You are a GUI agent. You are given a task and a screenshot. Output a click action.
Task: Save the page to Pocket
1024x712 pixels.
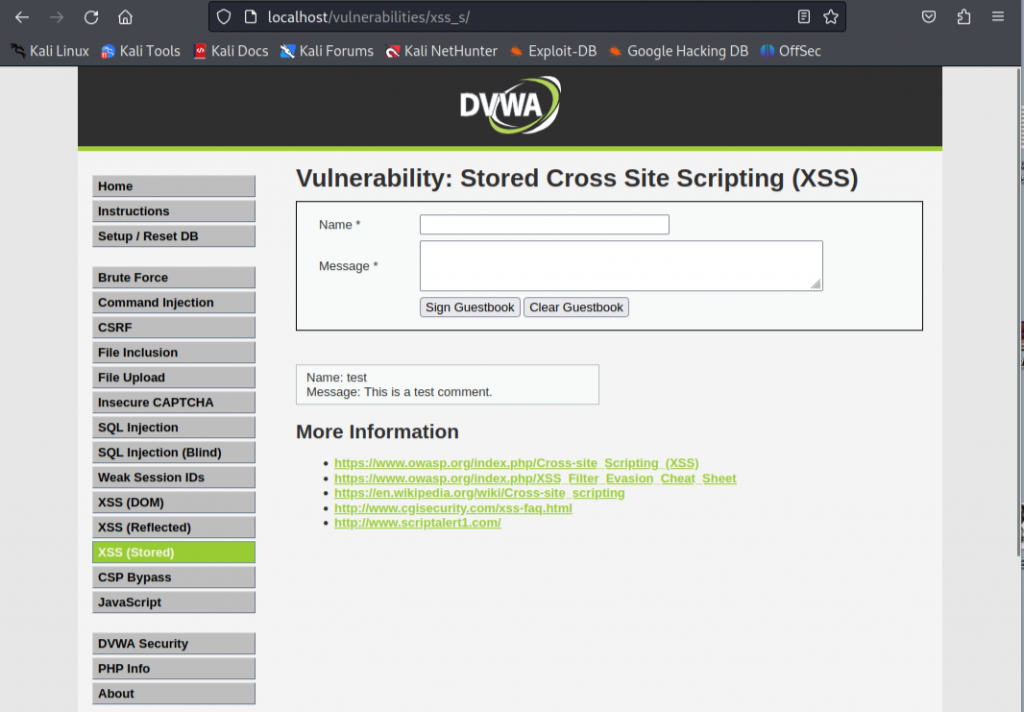[928, 16]
